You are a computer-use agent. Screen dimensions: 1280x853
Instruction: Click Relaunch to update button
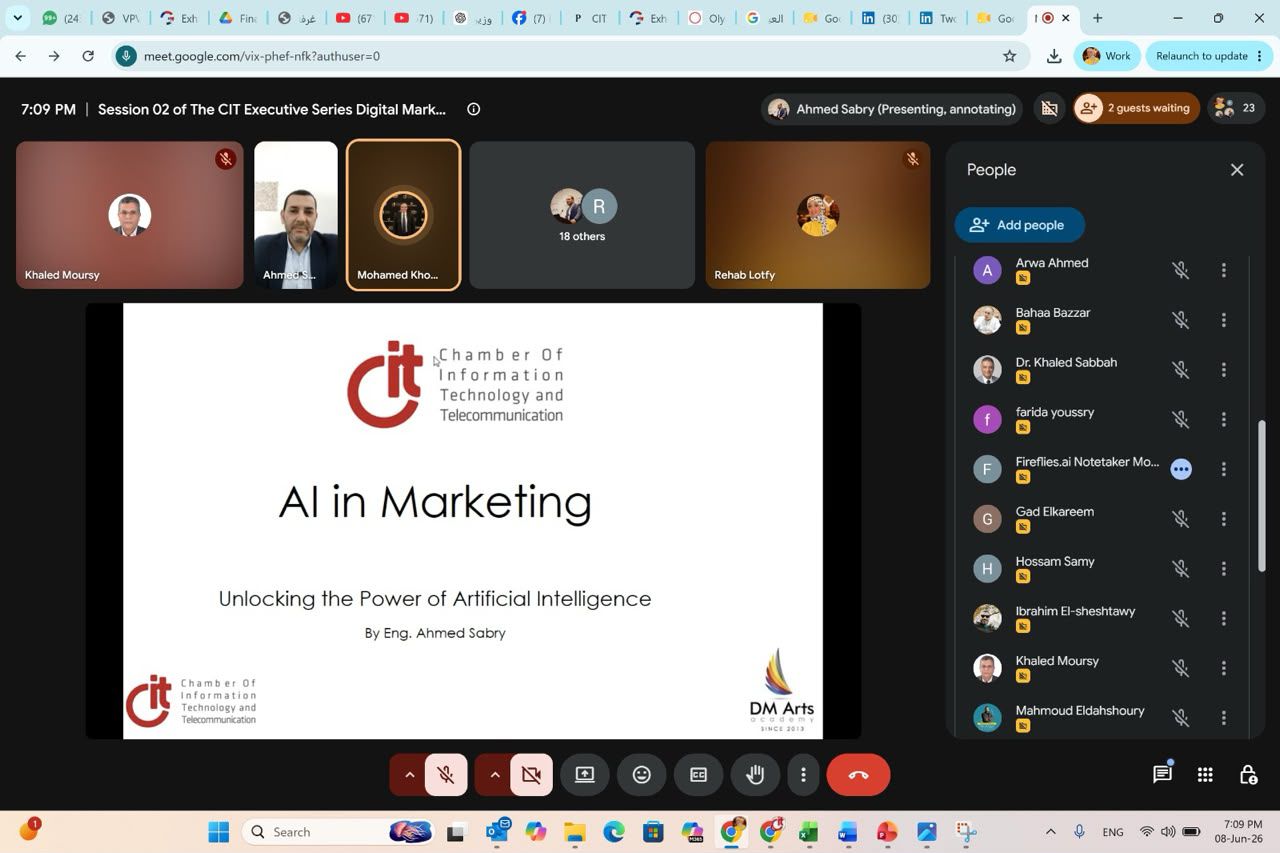(1209, 56)
